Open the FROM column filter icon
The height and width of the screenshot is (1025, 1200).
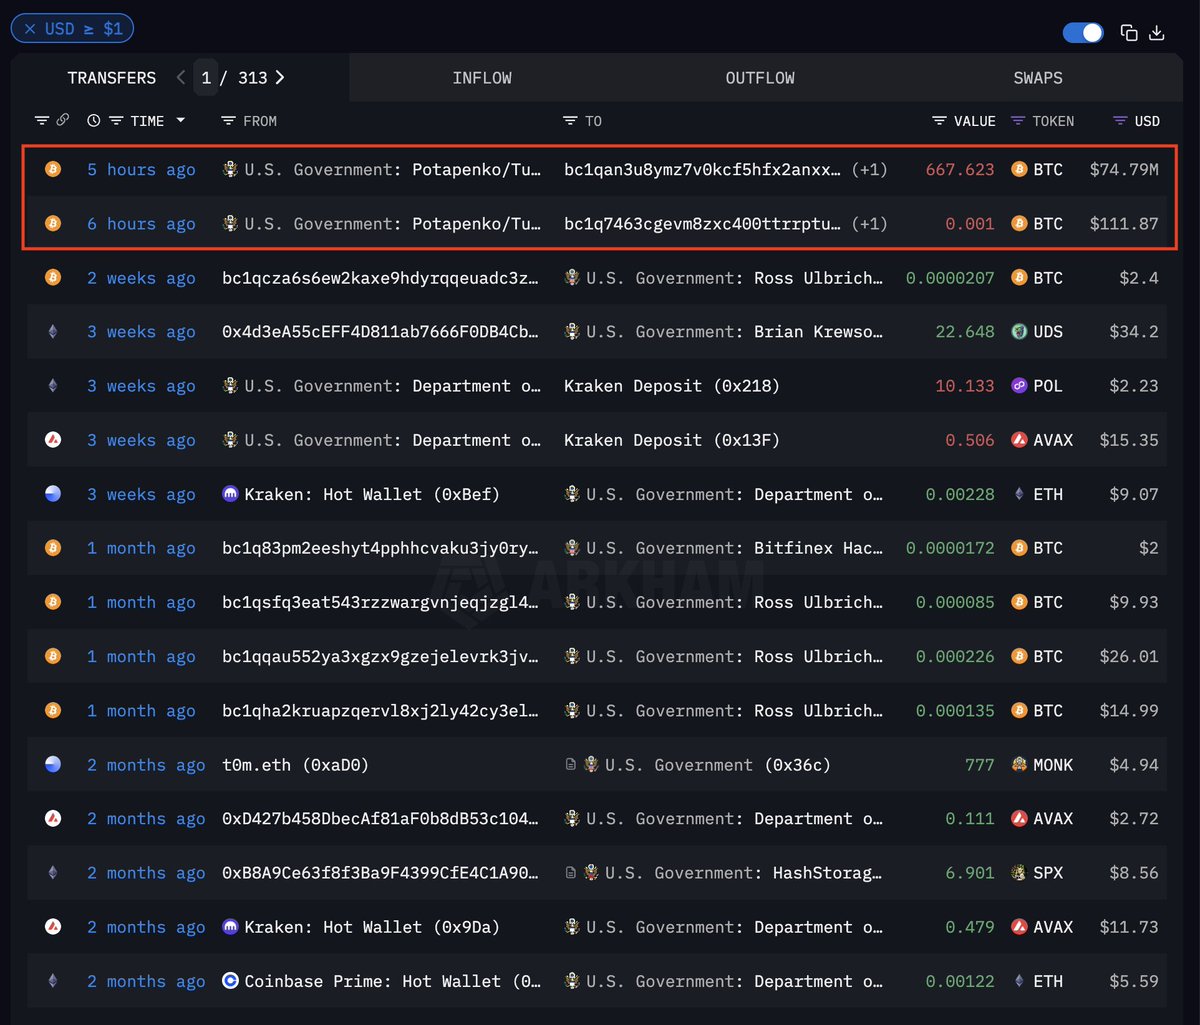pos(228,121)
